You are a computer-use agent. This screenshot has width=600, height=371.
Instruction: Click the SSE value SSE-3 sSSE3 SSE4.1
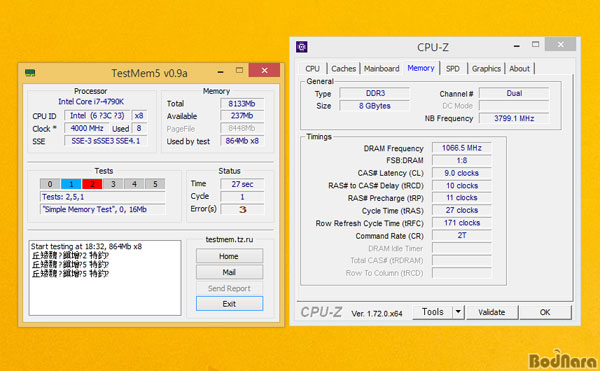tap(106, 141)
